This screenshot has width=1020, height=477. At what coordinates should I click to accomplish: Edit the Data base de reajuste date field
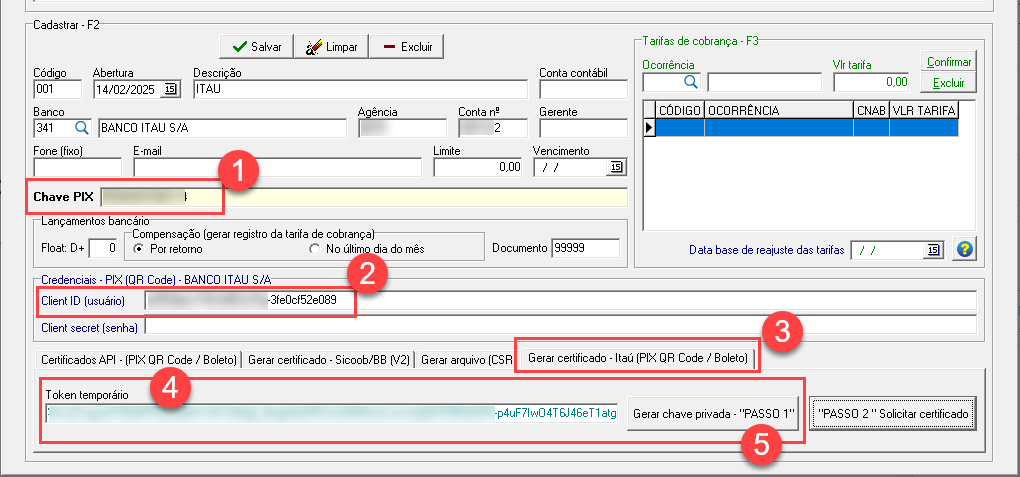[889, 250]
